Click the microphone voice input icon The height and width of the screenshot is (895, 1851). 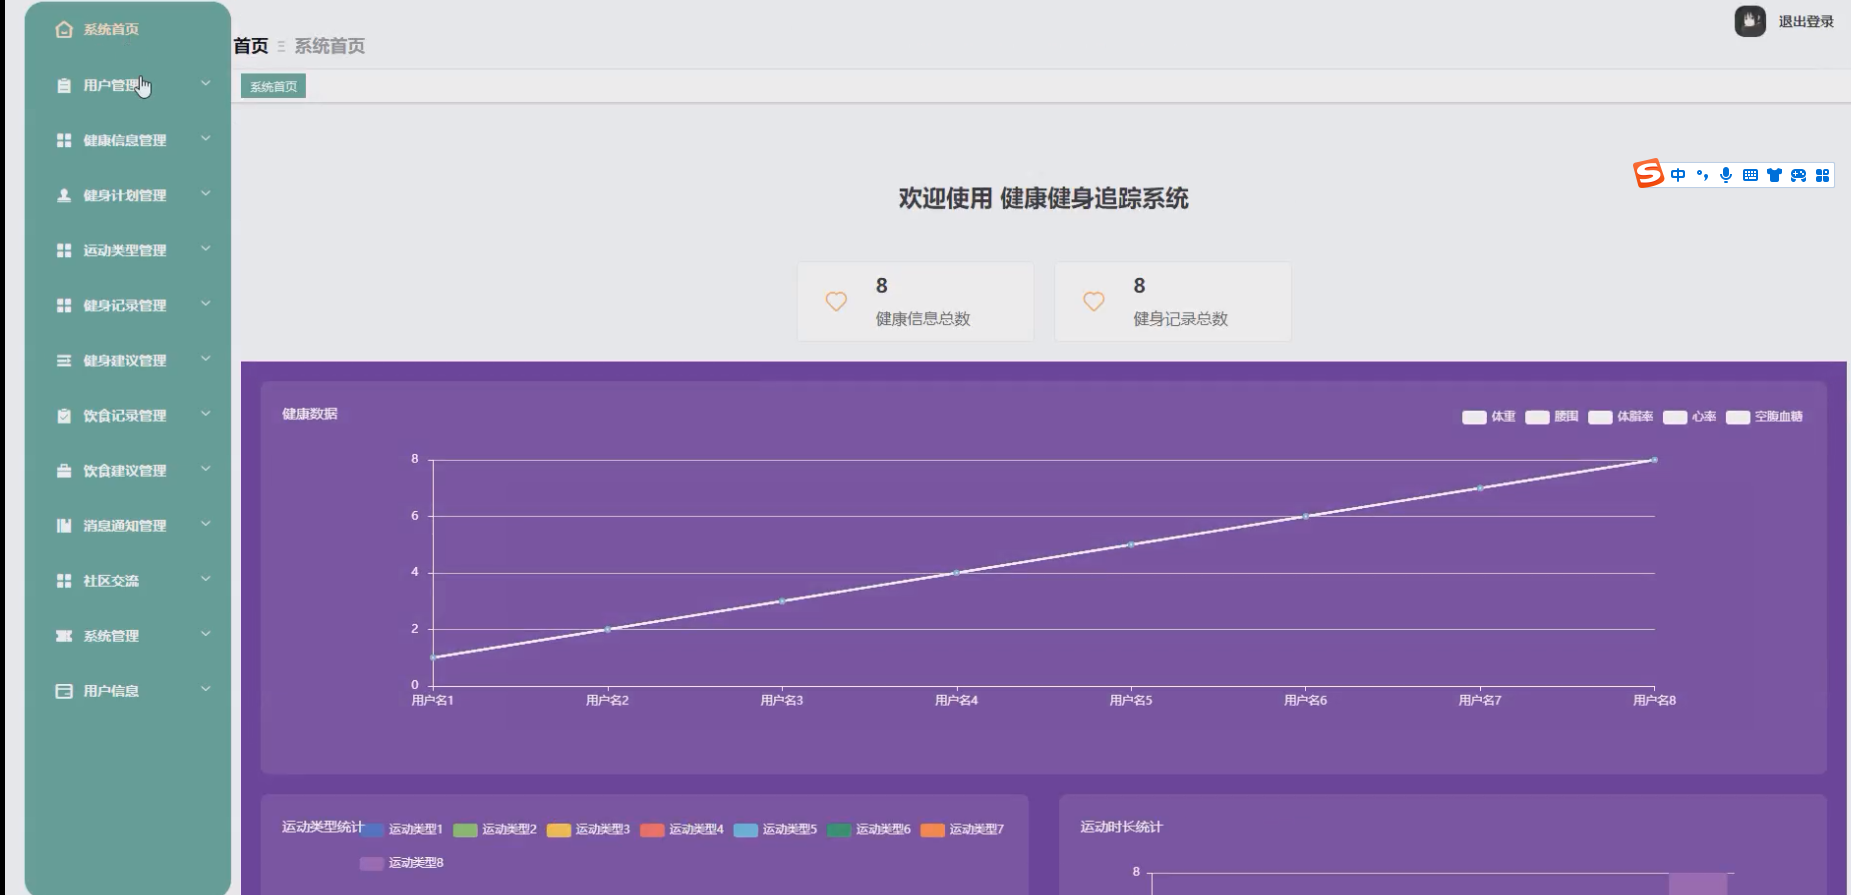[x=1726, y=175]
